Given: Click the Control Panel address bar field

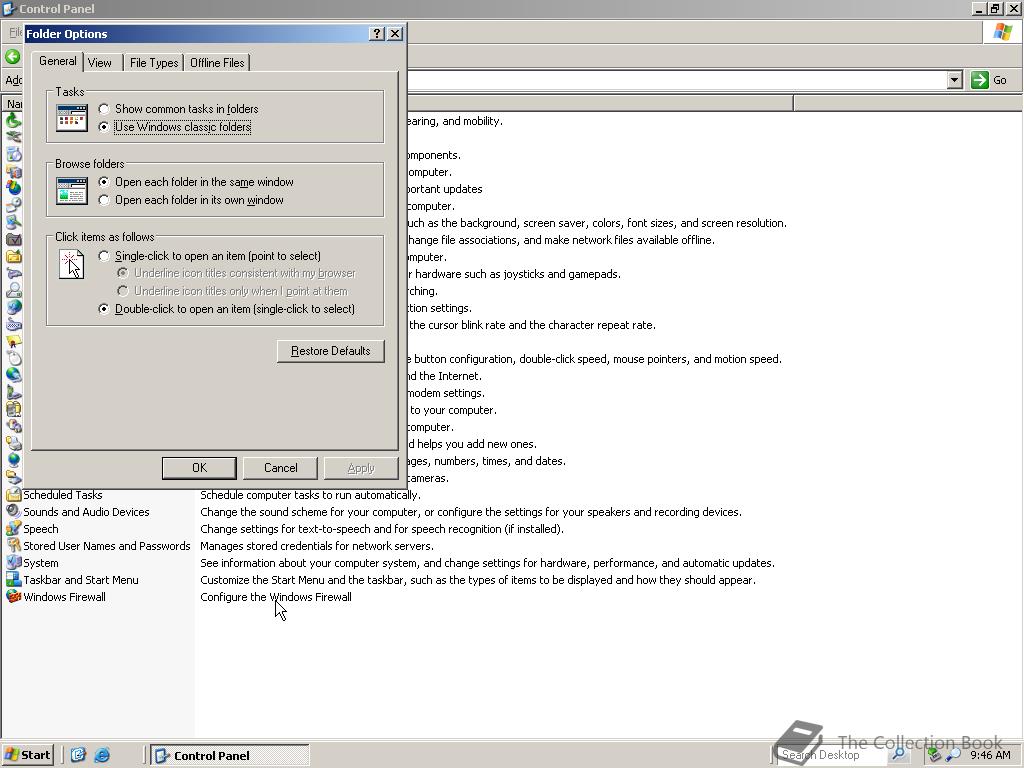Looking at the screenshot, I should point(677,80).
